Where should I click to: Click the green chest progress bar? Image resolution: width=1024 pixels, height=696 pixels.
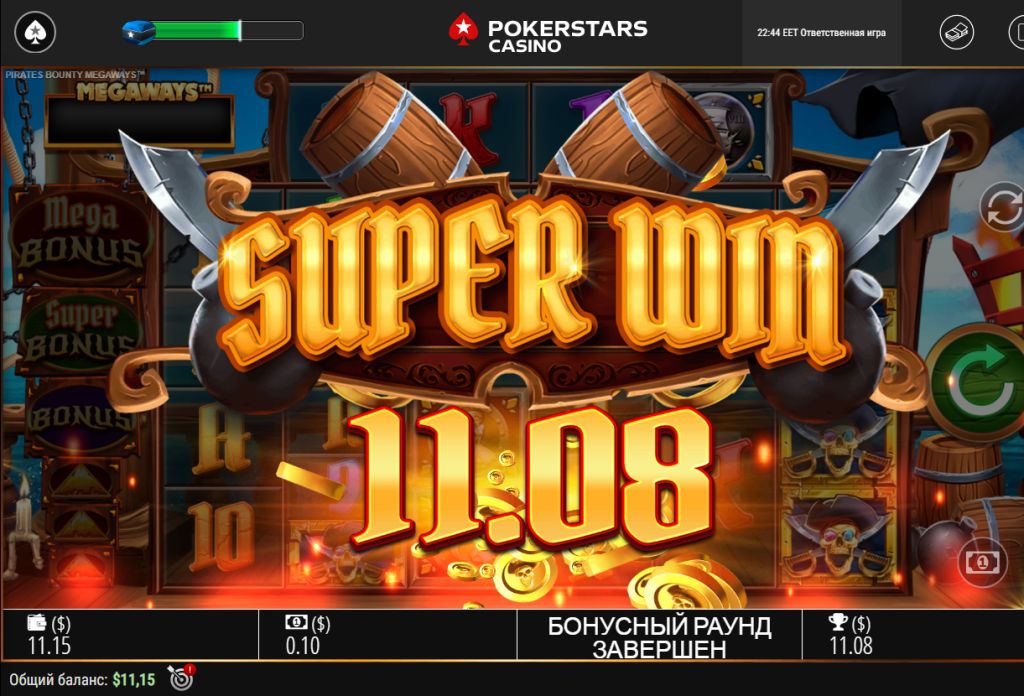228,31
